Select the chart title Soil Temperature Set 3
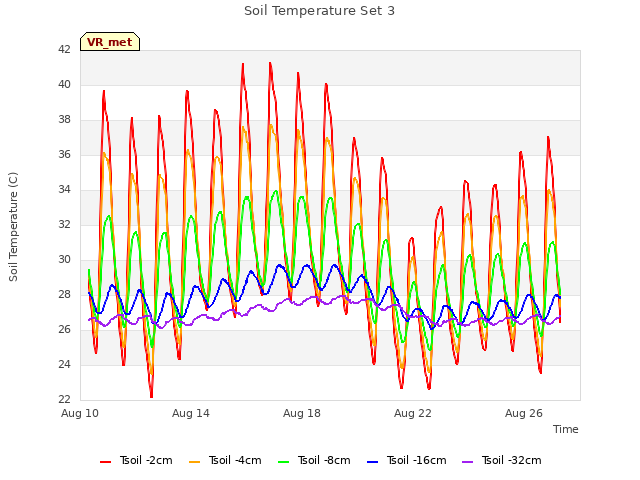The width and height of the screenshot is (640, 480). pos(320,11)
